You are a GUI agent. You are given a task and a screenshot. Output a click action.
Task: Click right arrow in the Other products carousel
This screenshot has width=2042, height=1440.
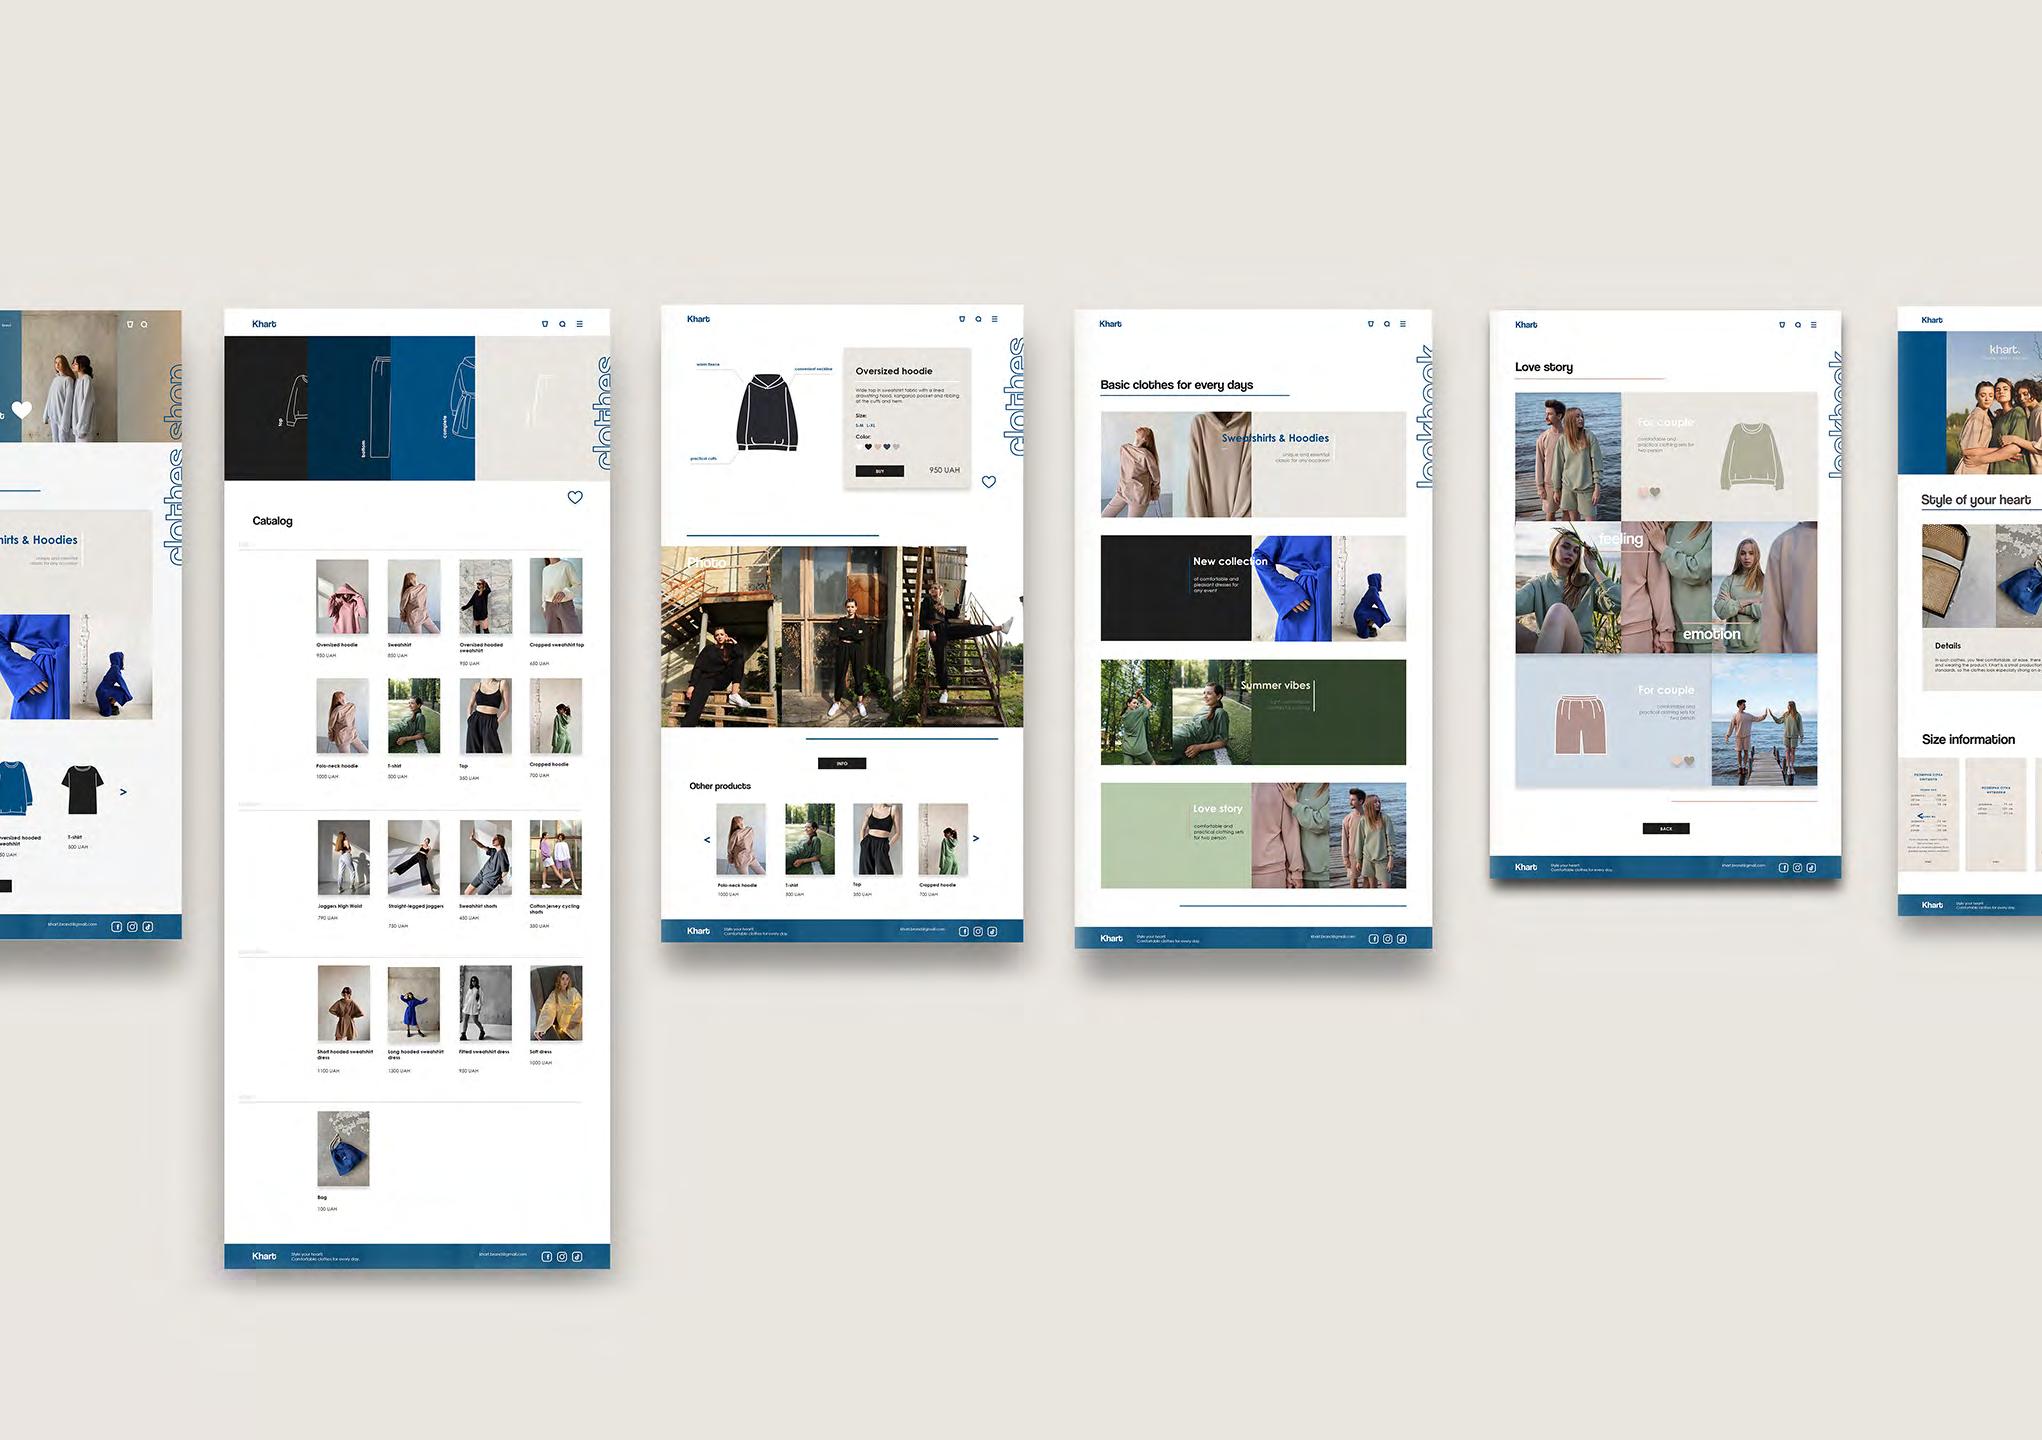[976, 839]
